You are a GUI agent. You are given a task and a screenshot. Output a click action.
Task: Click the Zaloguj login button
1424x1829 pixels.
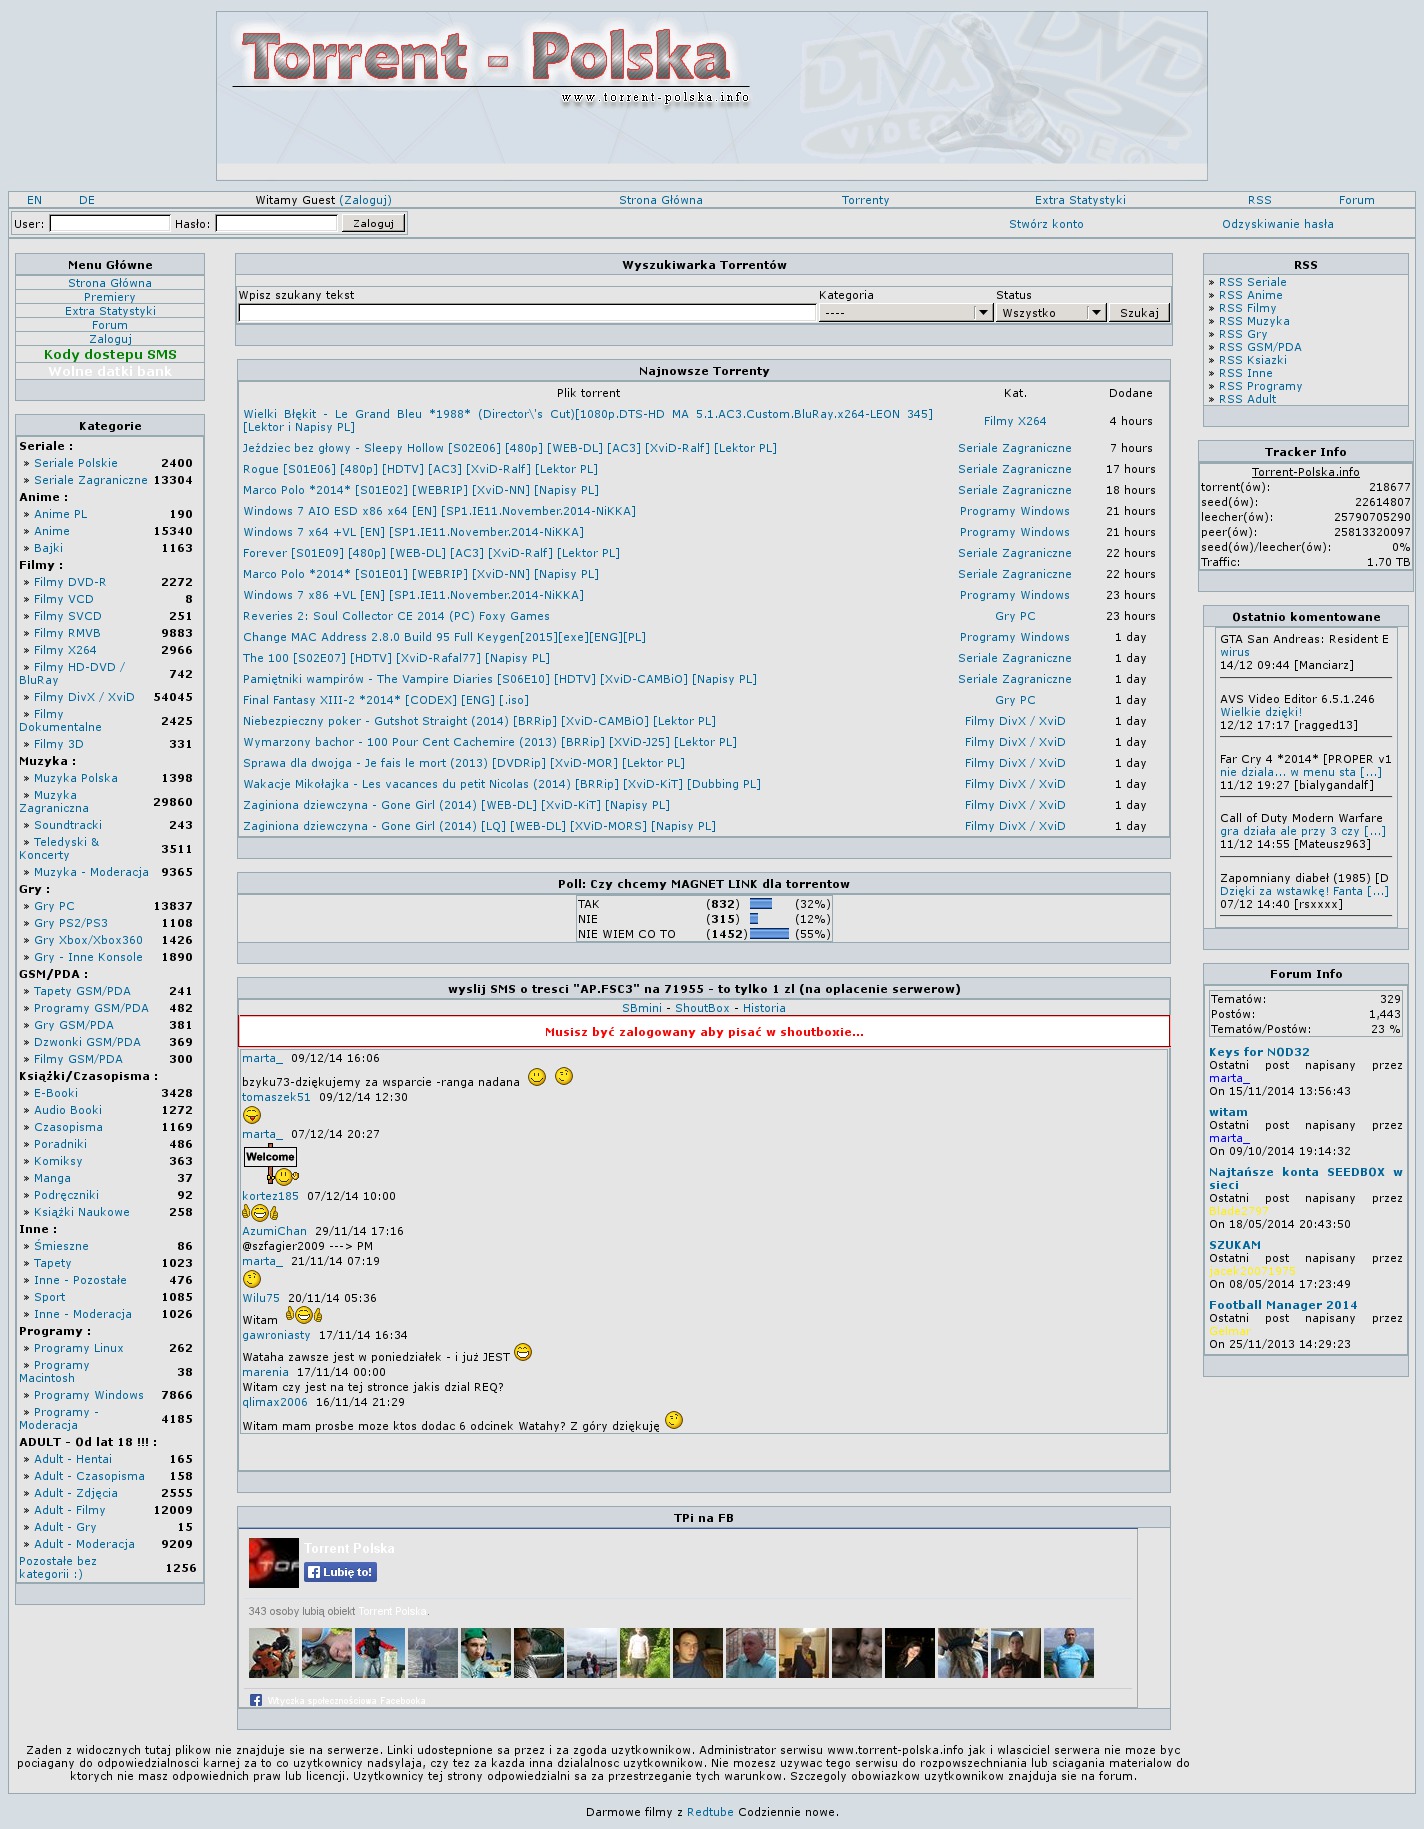pos(373,223)
